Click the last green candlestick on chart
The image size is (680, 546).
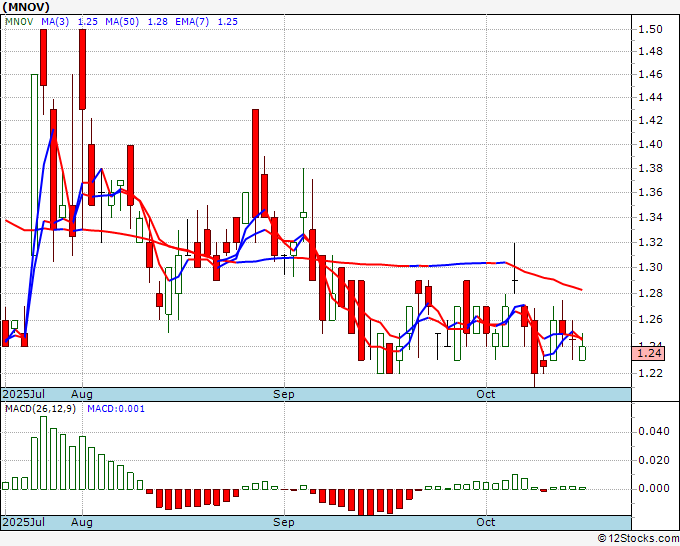point(582,352)
